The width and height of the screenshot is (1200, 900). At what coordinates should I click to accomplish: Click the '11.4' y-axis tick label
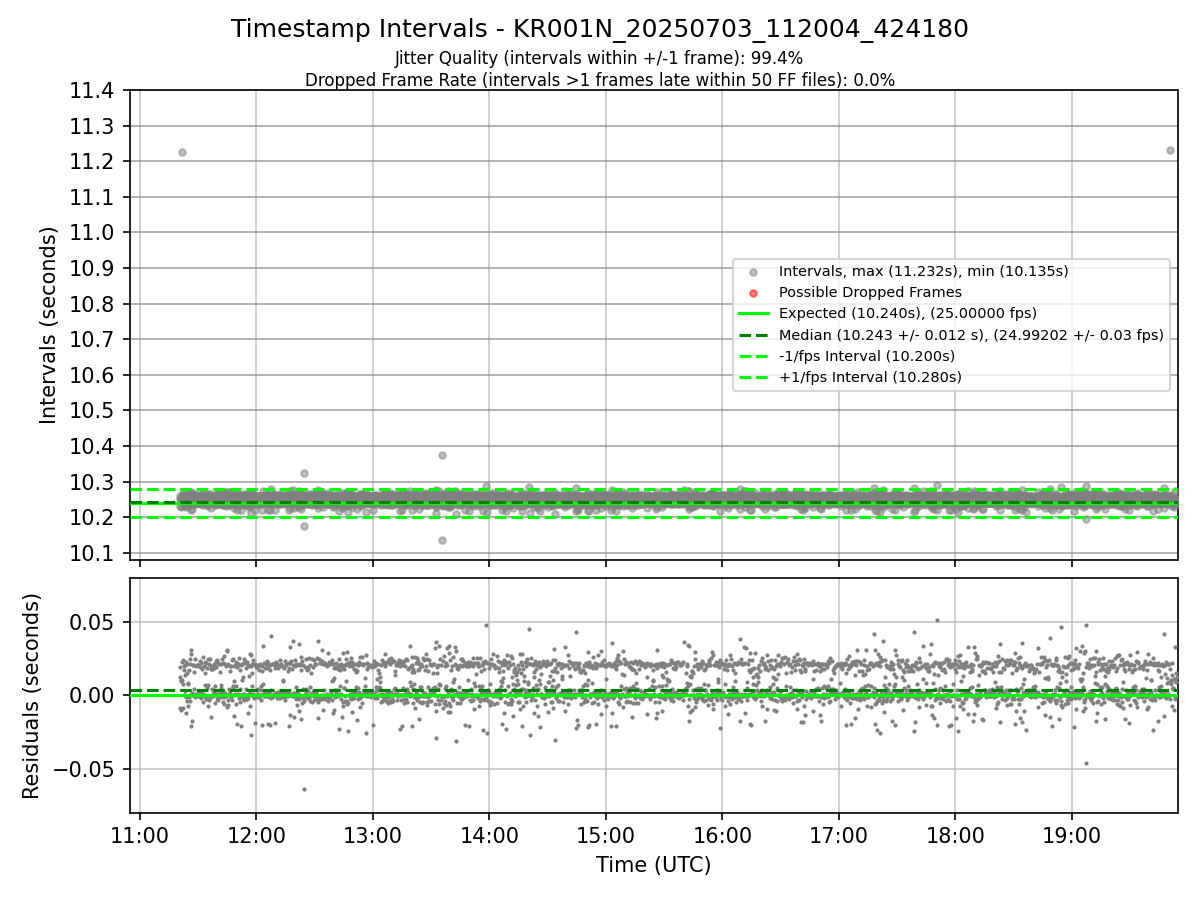92,91
